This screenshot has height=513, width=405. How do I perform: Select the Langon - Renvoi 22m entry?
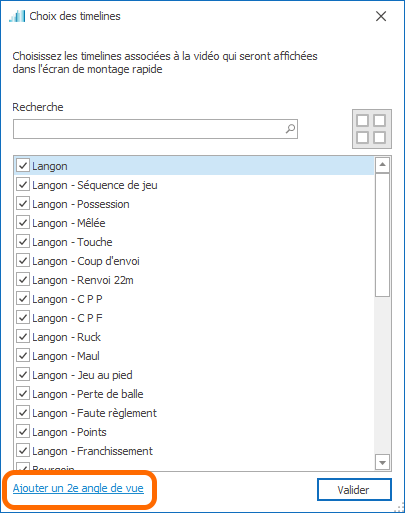click(194, 280)
